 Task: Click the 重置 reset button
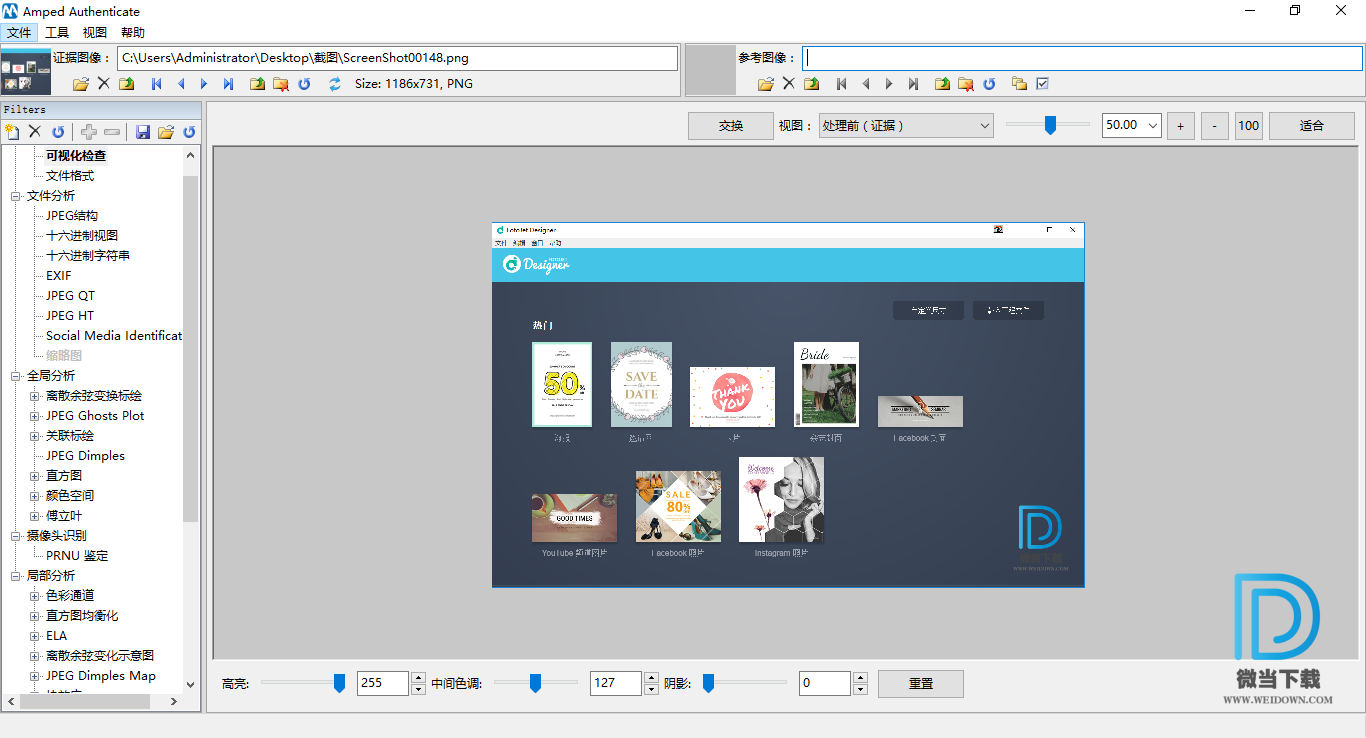coord(921,684)
